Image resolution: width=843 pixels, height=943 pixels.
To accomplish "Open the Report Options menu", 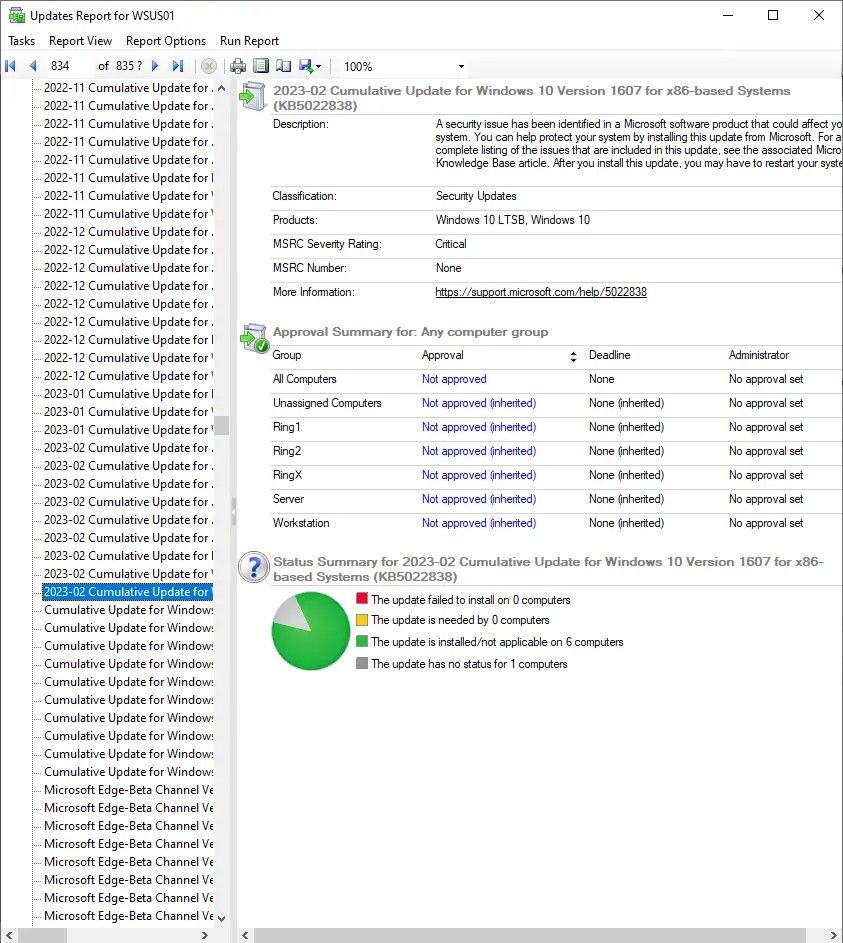I will pos(166,41).
